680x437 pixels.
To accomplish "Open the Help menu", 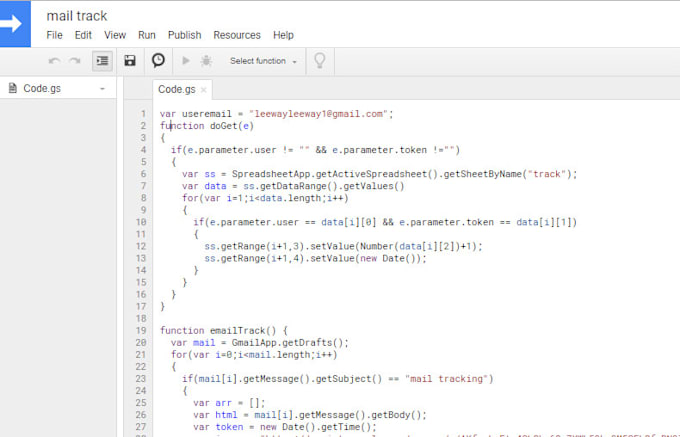I will click(283, 35).
